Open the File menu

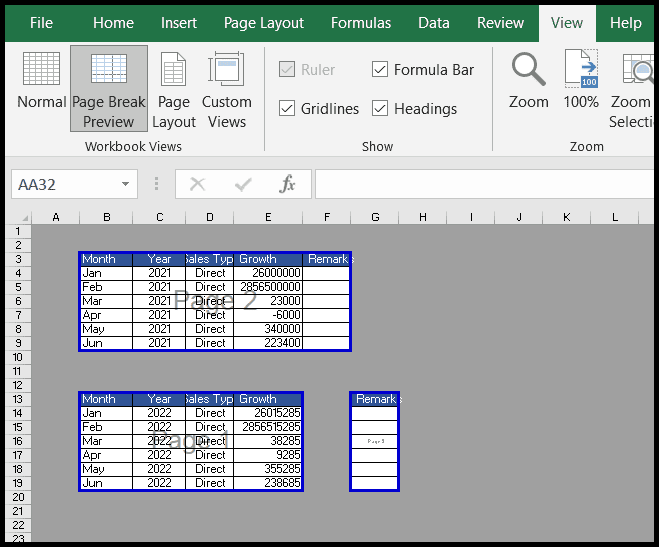pyautogui.click(x=41, y=23)
